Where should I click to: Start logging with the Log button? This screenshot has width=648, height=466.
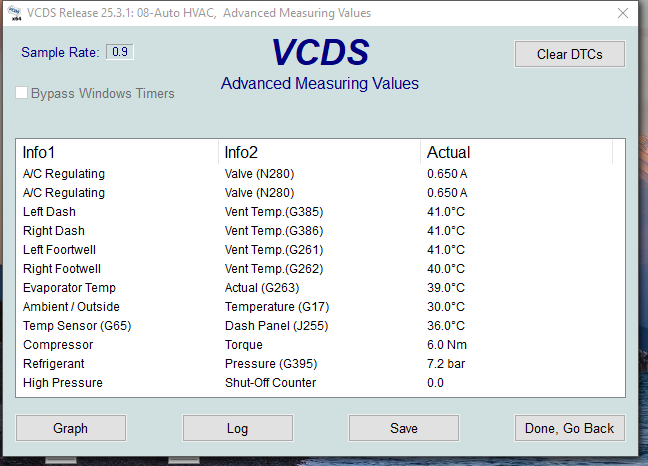click(x=238, y=428)
